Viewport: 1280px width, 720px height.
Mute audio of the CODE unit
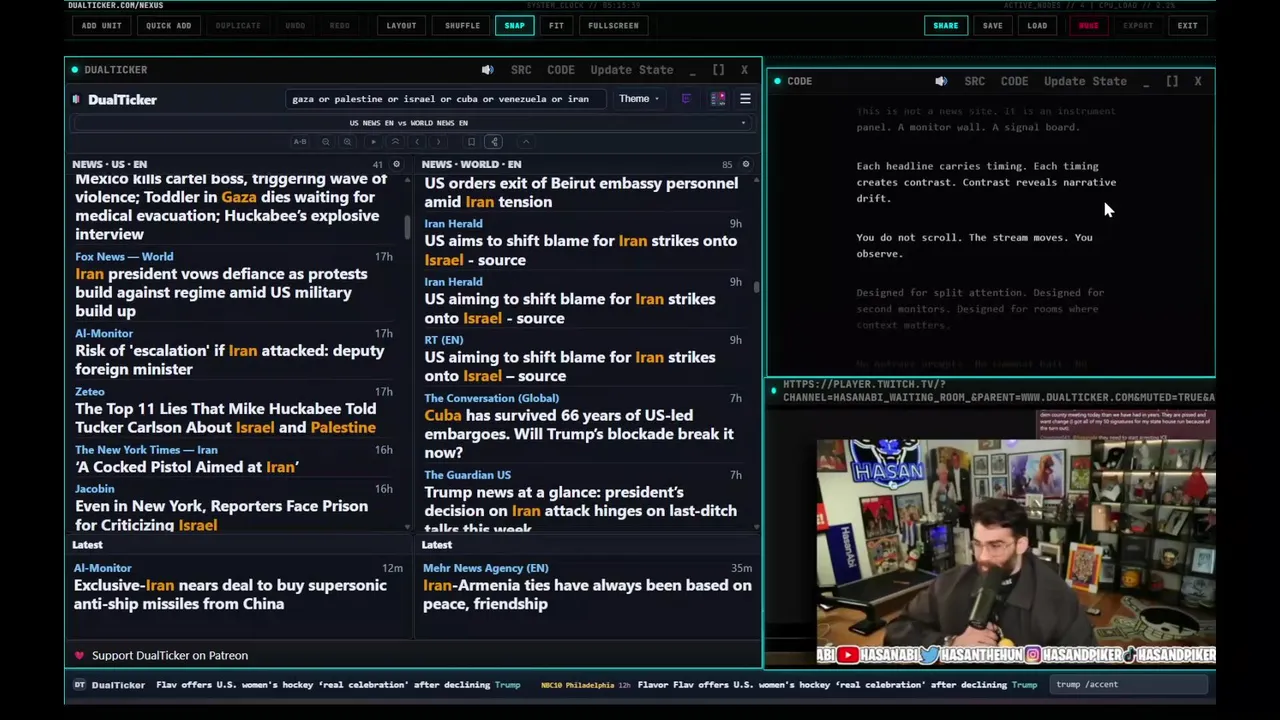coord(941,81)
